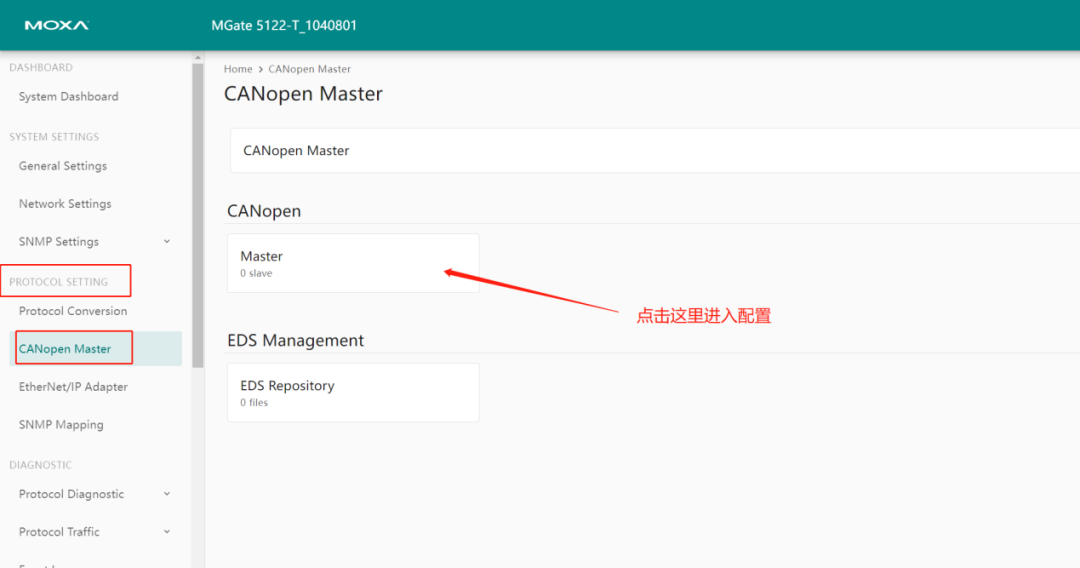Click the DASHBOARD section label
Screen dimensions: 1080x568
point(41,67)
